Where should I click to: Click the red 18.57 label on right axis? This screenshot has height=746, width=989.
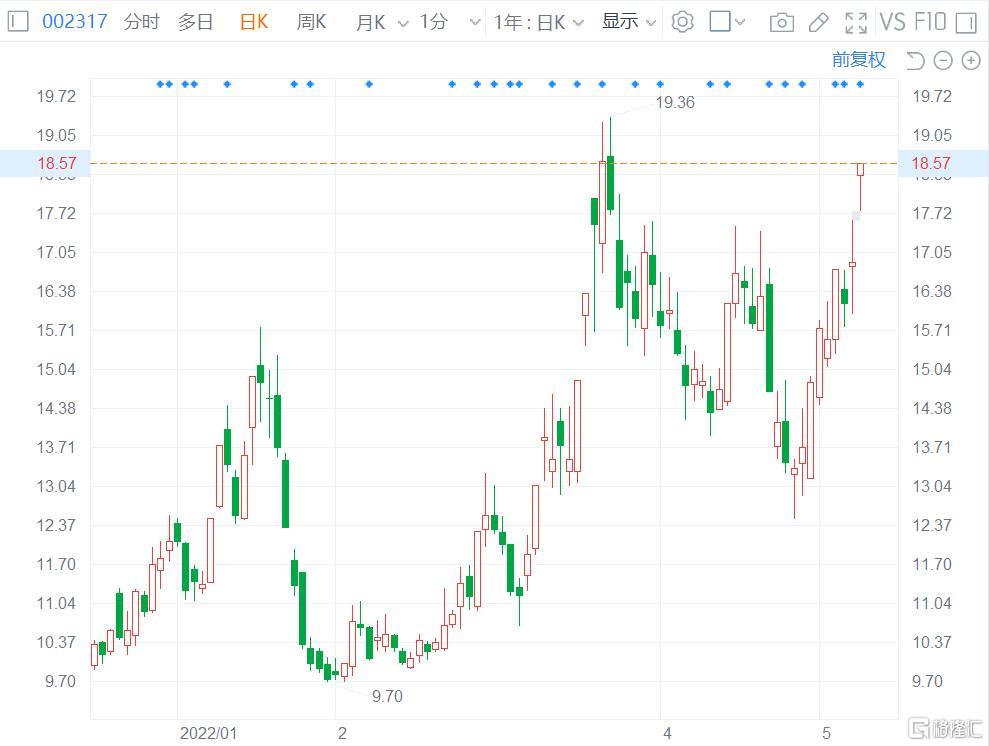click(x=930, y=163)
